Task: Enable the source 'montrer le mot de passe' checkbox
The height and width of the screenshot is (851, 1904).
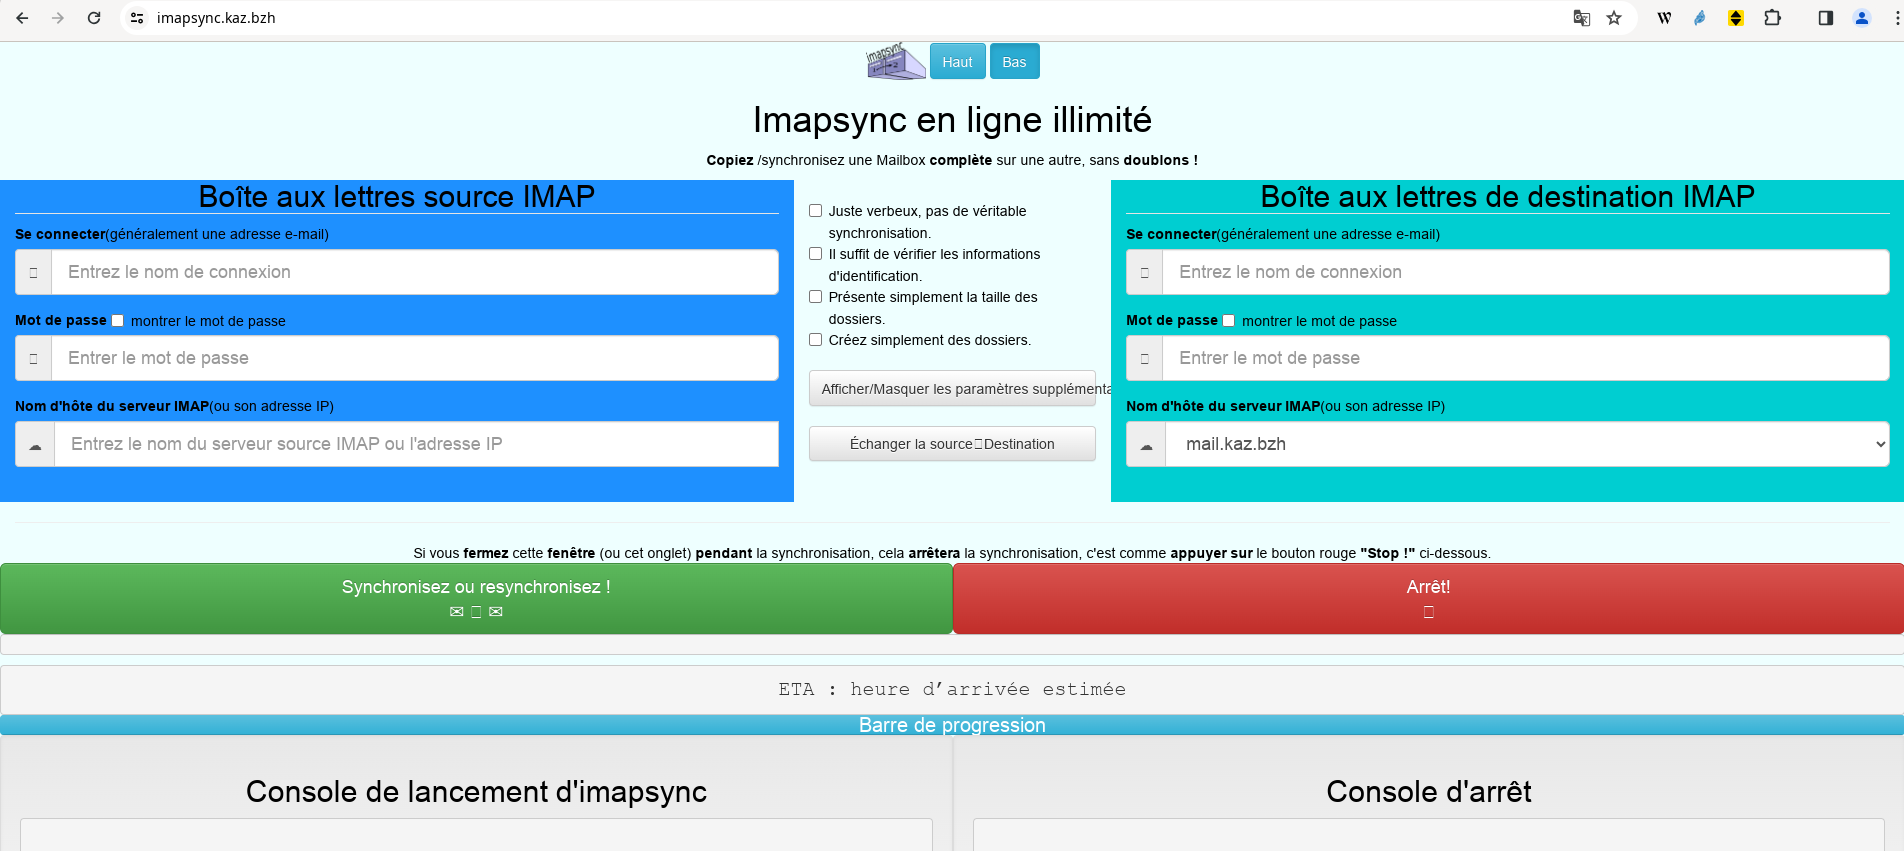Action: pos(118,321)
